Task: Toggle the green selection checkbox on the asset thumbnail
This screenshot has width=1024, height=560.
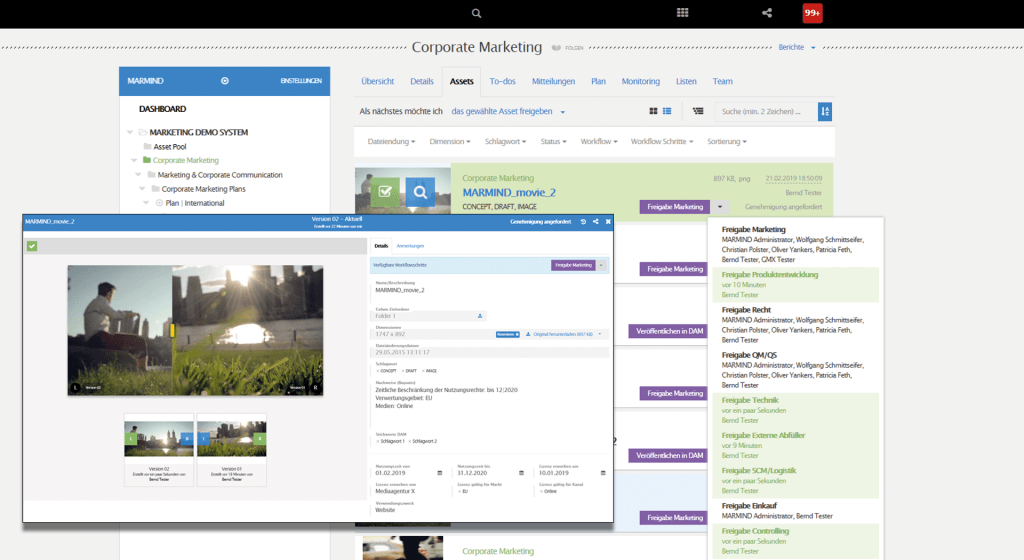Action: [385, 191]
